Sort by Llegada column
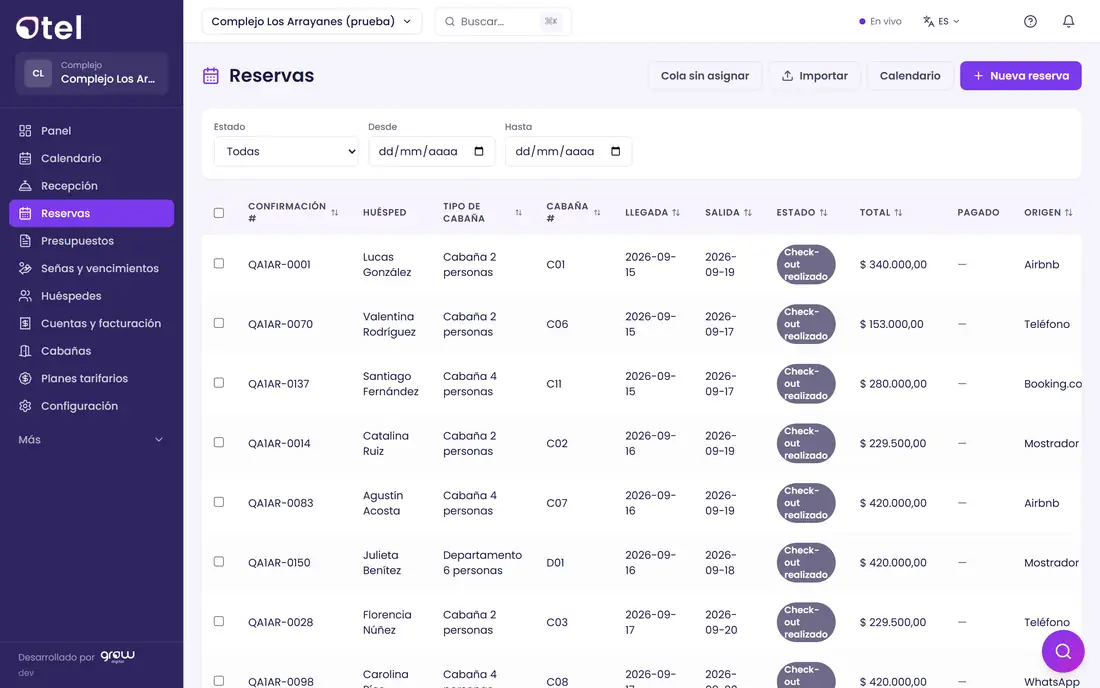This screenshot has height=688, width=1100. click(x=676, y=213)
